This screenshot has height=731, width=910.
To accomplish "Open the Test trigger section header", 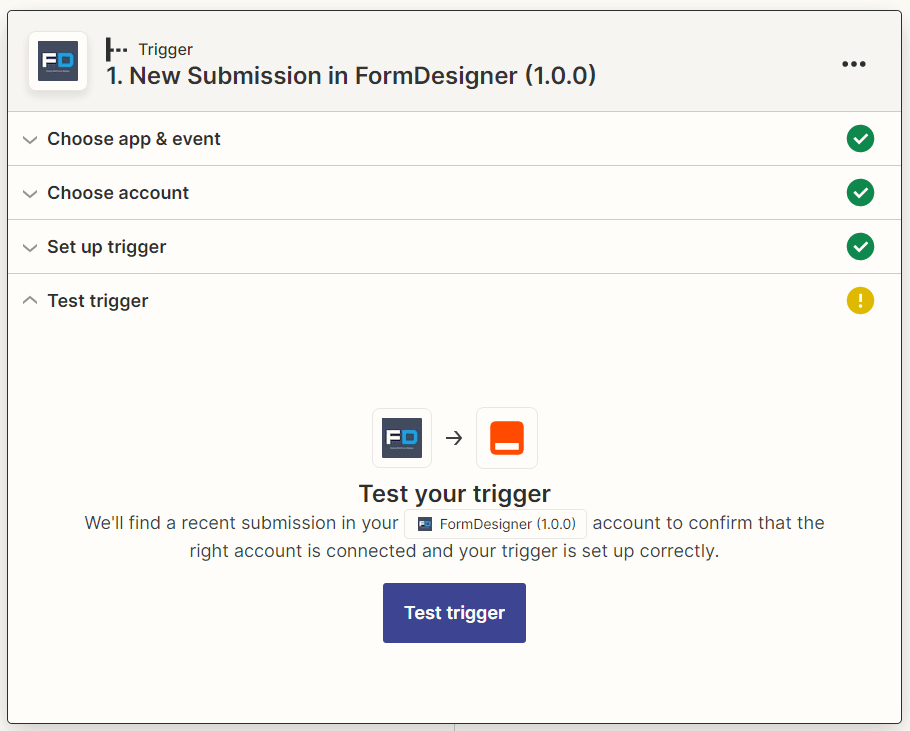I will point(97,300).
